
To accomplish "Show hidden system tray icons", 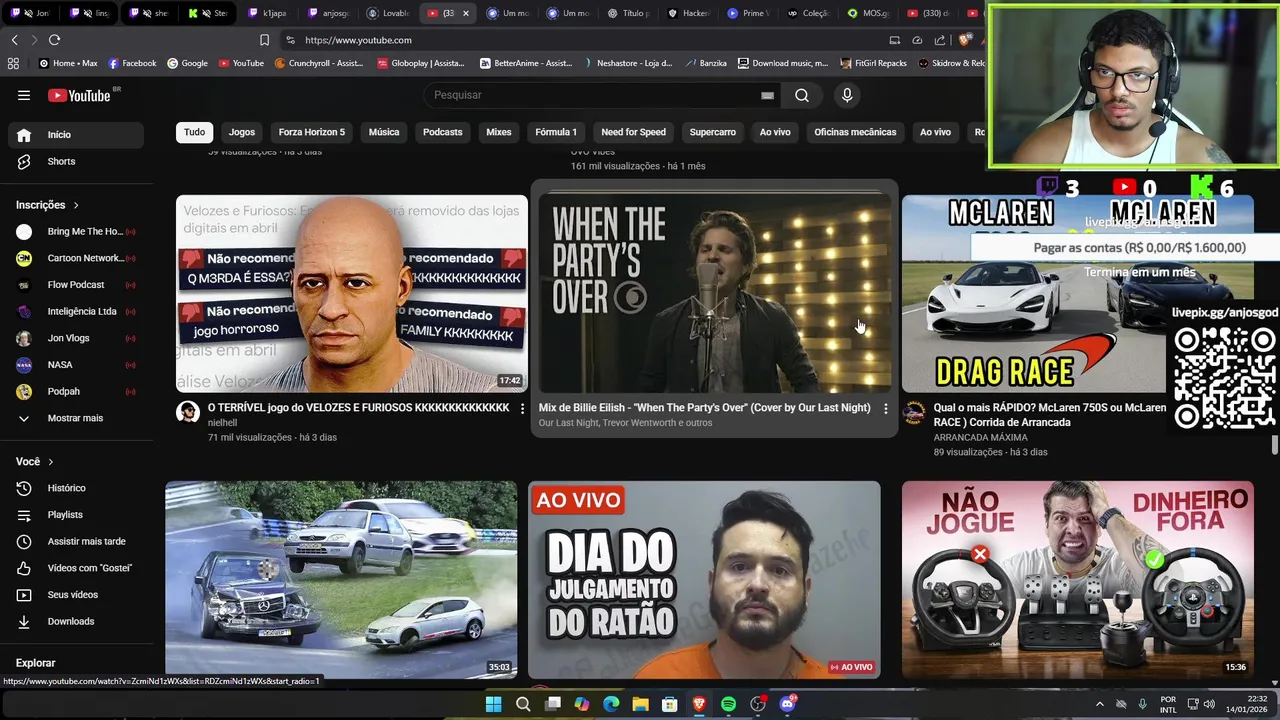I will click(x=1099, y=704).
